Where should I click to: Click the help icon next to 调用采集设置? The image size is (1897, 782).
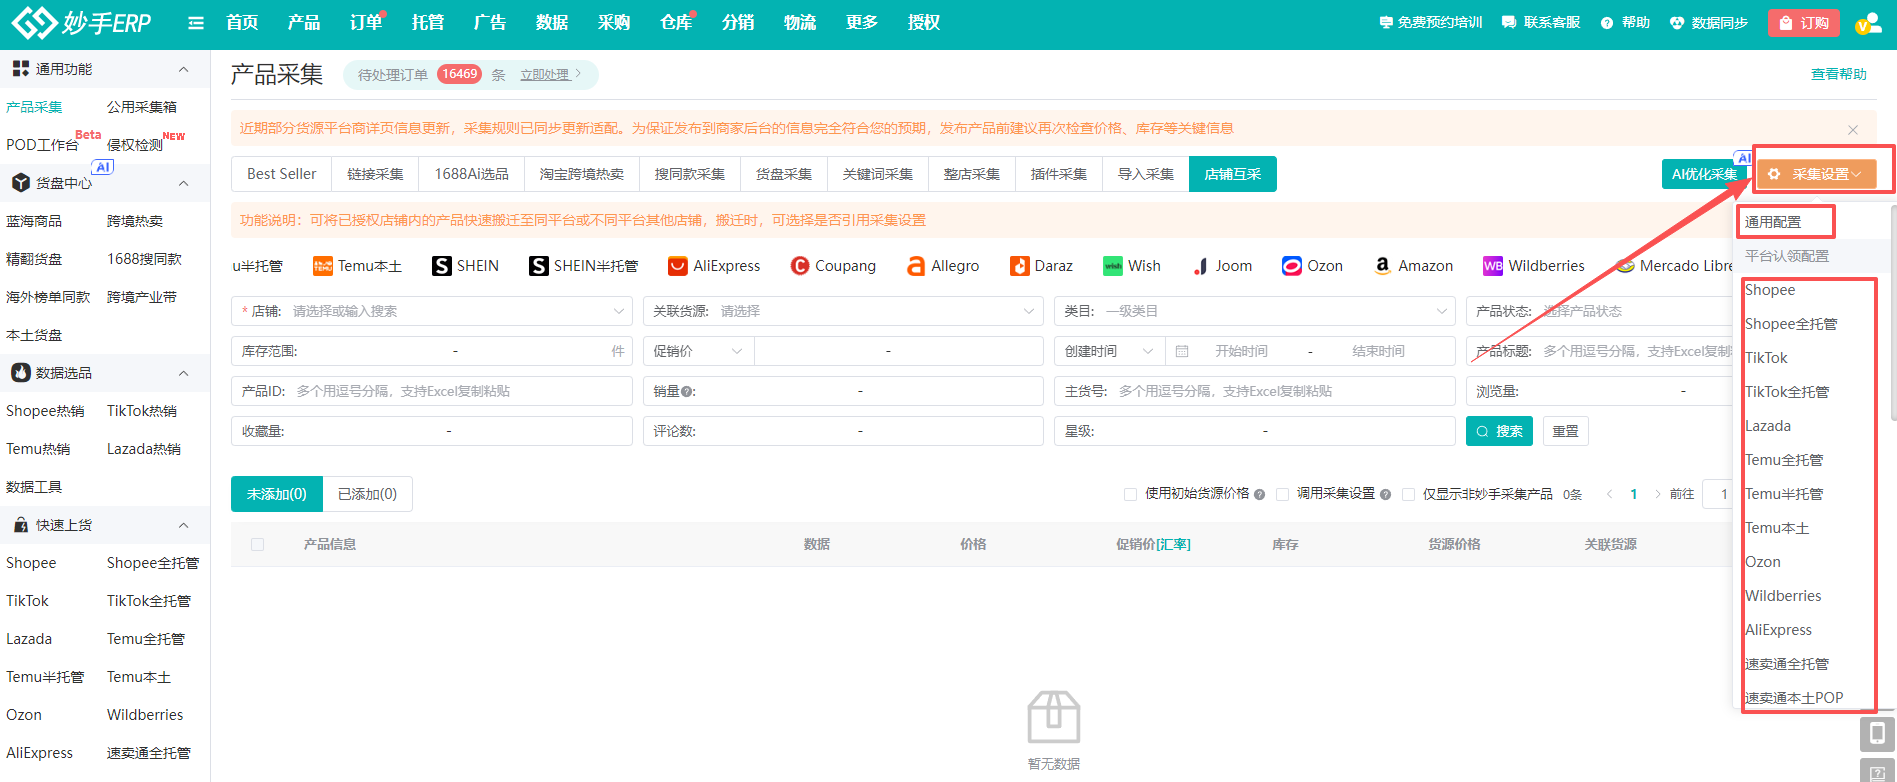tap(1385, 494)
